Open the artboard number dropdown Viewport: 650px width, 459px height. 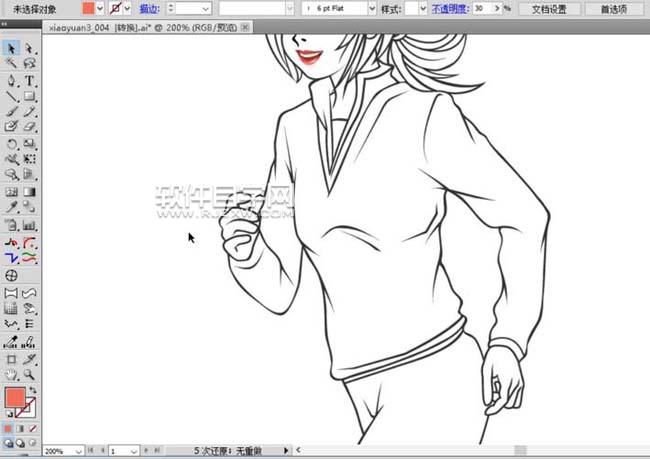133,451
